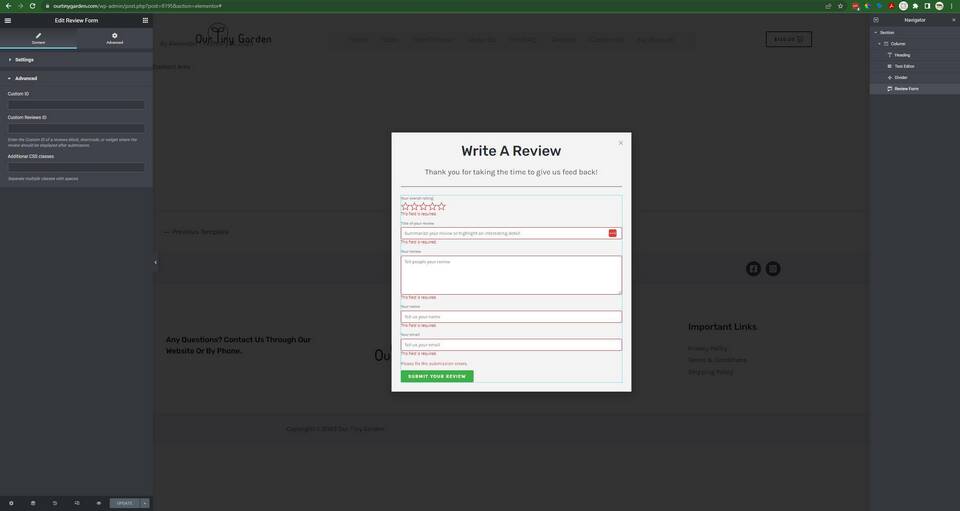Open the red Adobe Acrobat extension
Viewport: 960px width, 511px height.
coord(891,6)
